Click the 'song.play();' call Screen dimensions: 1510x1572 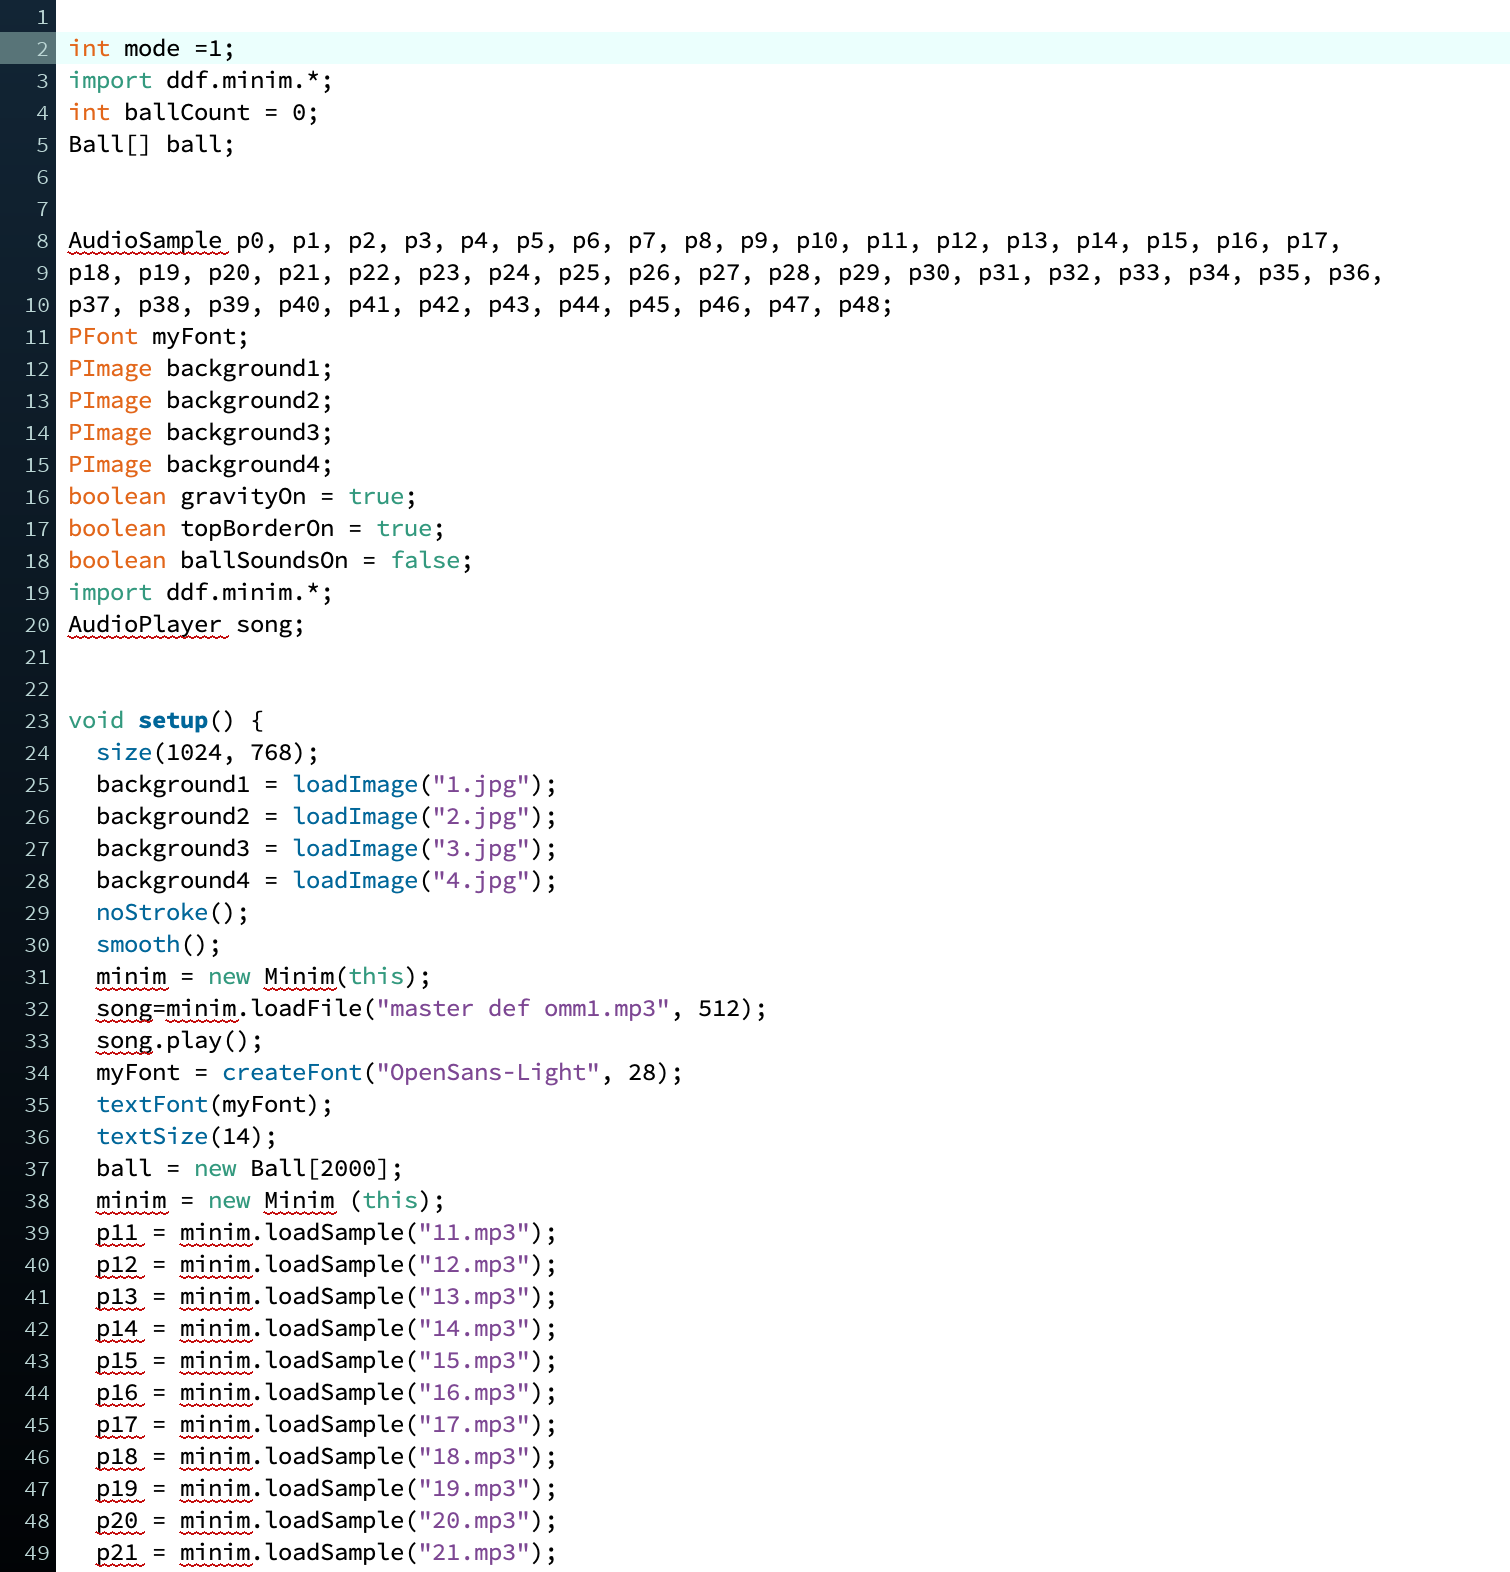click(x=179, y=1040)
